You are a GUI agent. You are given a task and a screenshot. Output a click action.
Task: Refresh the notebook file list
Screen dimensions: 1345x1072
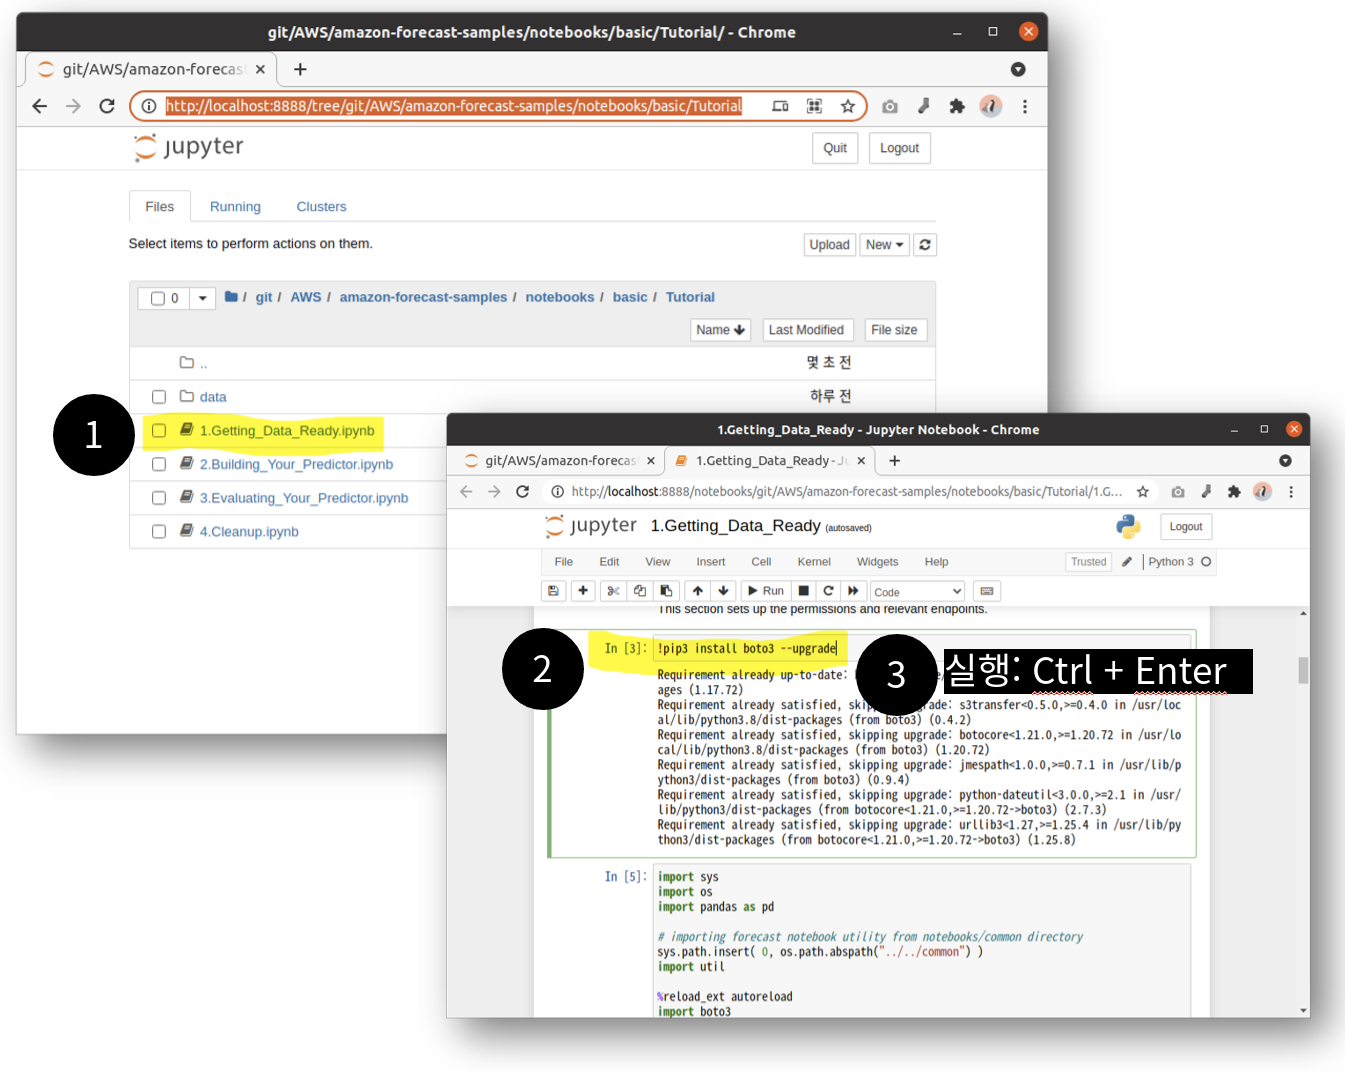click(925, 245)
